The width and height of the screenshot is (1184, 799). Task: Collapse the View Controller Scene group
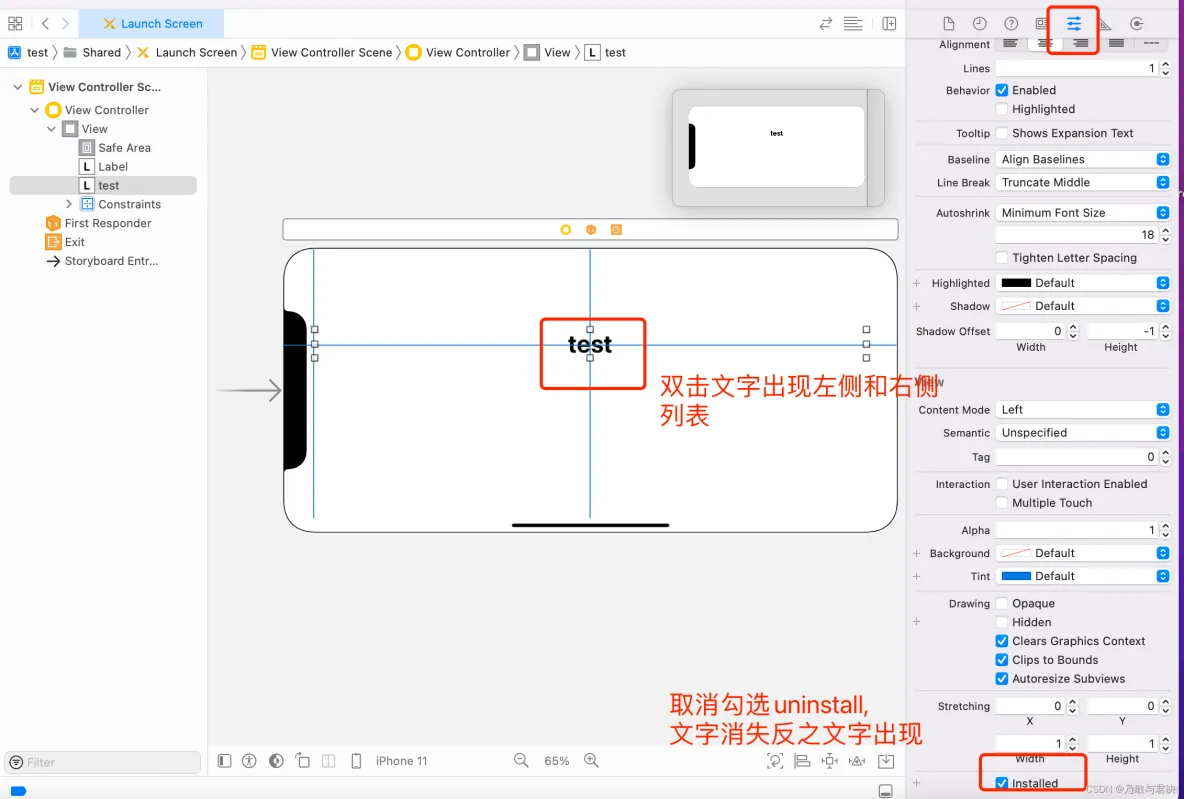(17, 87)
